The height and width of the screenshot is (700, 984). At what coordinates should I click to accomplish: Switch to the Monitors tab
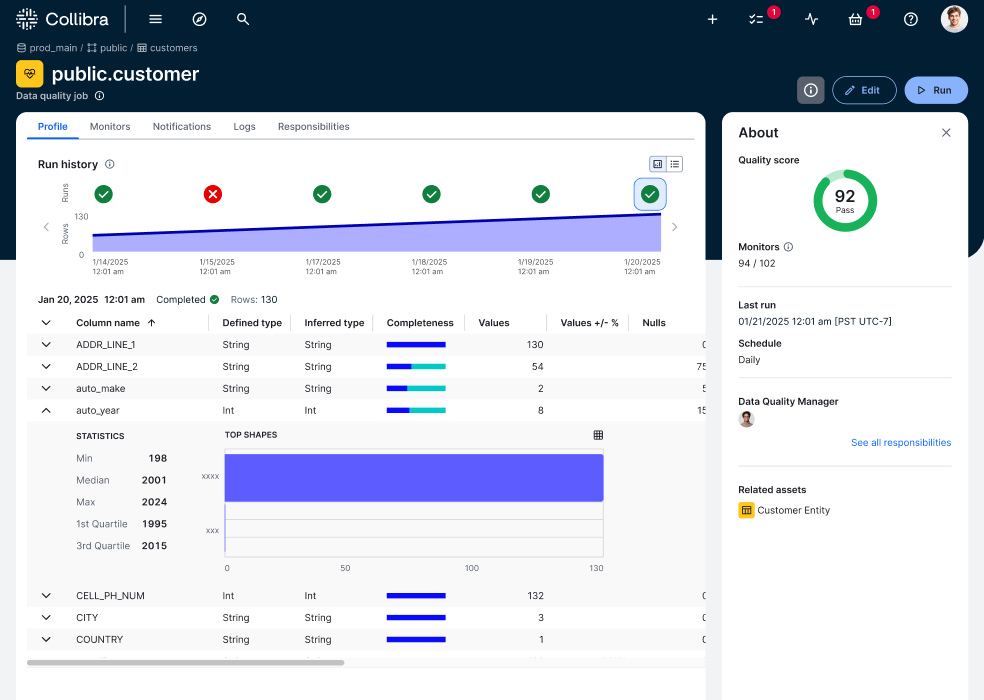pyautogui.click(x=110, y=126)
